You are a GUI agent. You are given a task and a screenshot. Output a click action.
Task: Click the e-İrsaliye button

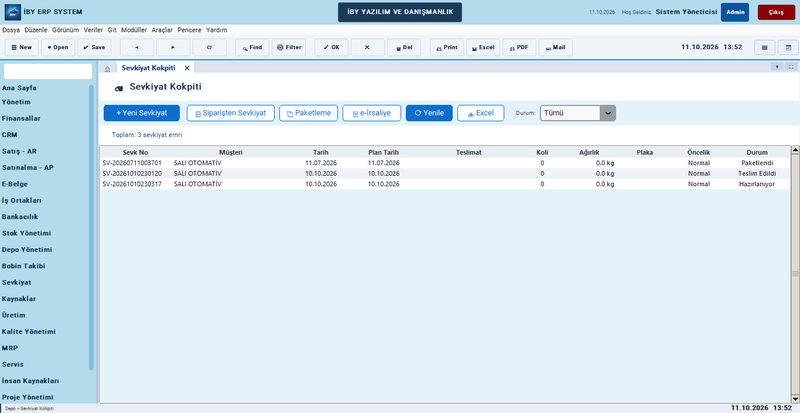(x=371, y=113)
